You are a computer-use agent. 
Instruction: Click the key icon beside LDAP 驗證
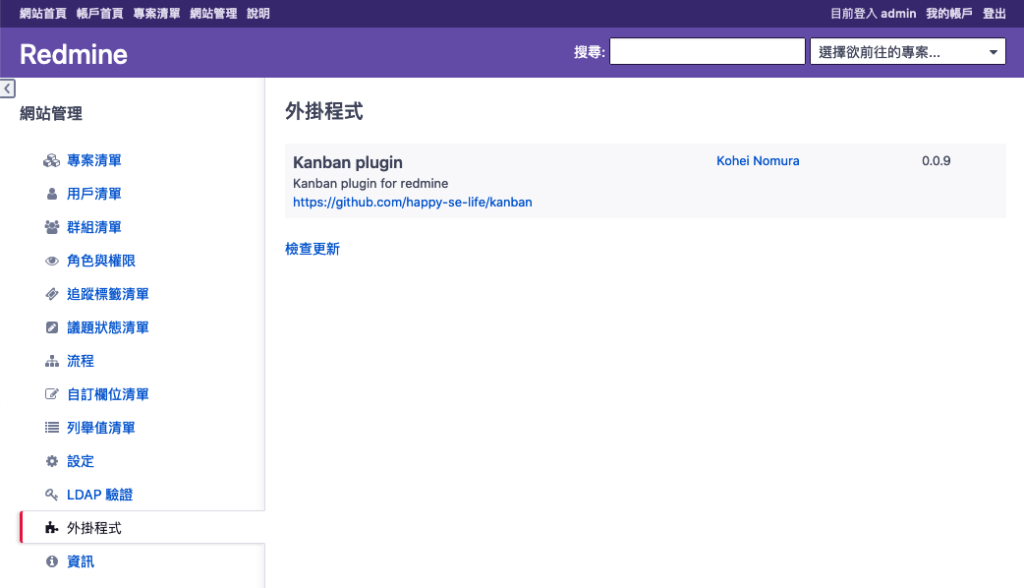pyautogui.click(x=52, y=495)
